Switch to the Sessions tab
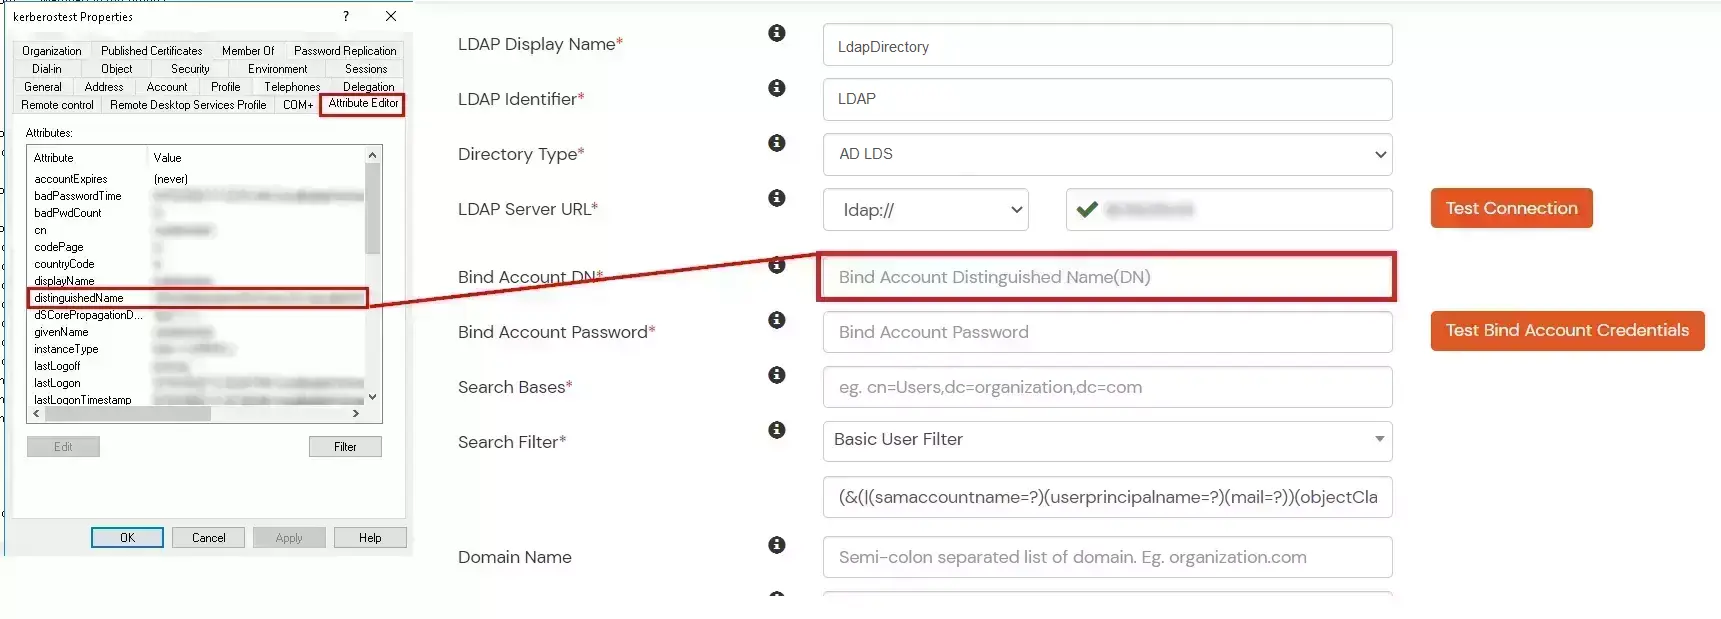The width and height of the screenshot is (1721, 619). click(366, 69)
